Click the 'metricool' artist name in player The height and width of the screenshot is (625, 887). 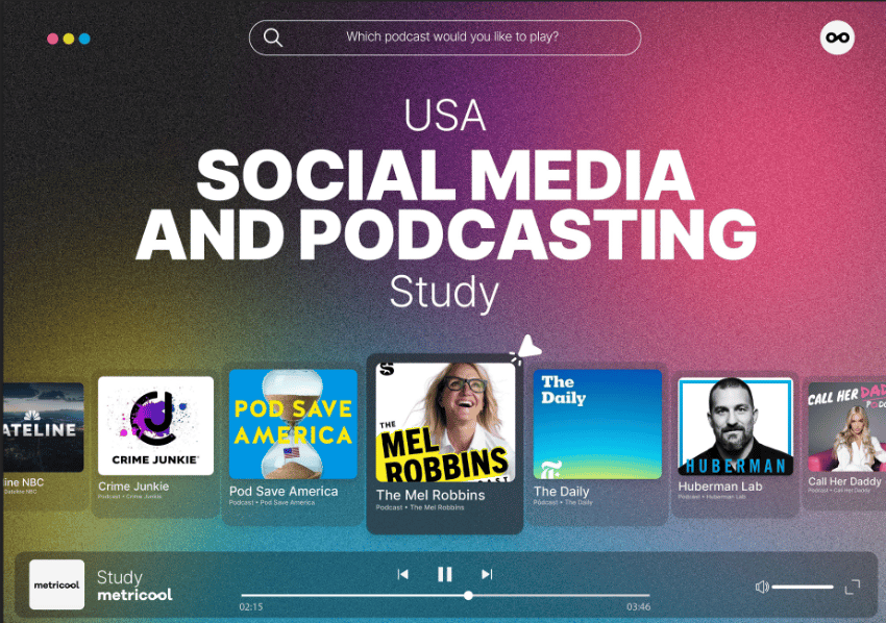pyautogui.click(x=135, y=595)
